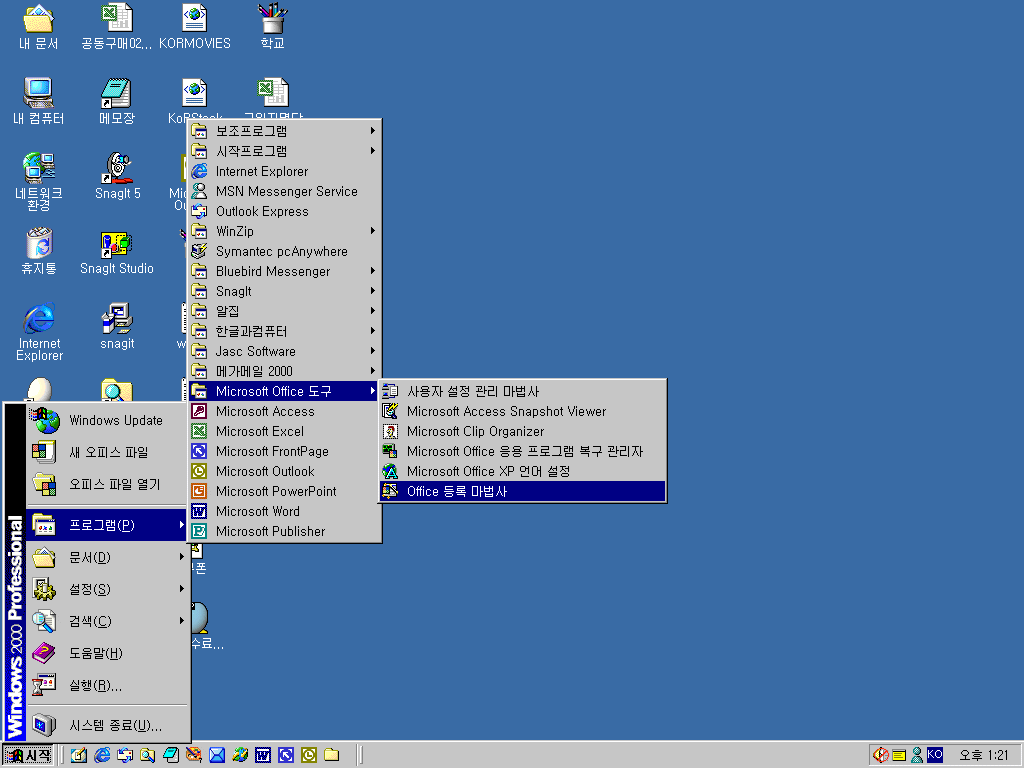Open Microsoft Outlook in the Programs menu
This screenshot has height=768, width=1024.
284,472
